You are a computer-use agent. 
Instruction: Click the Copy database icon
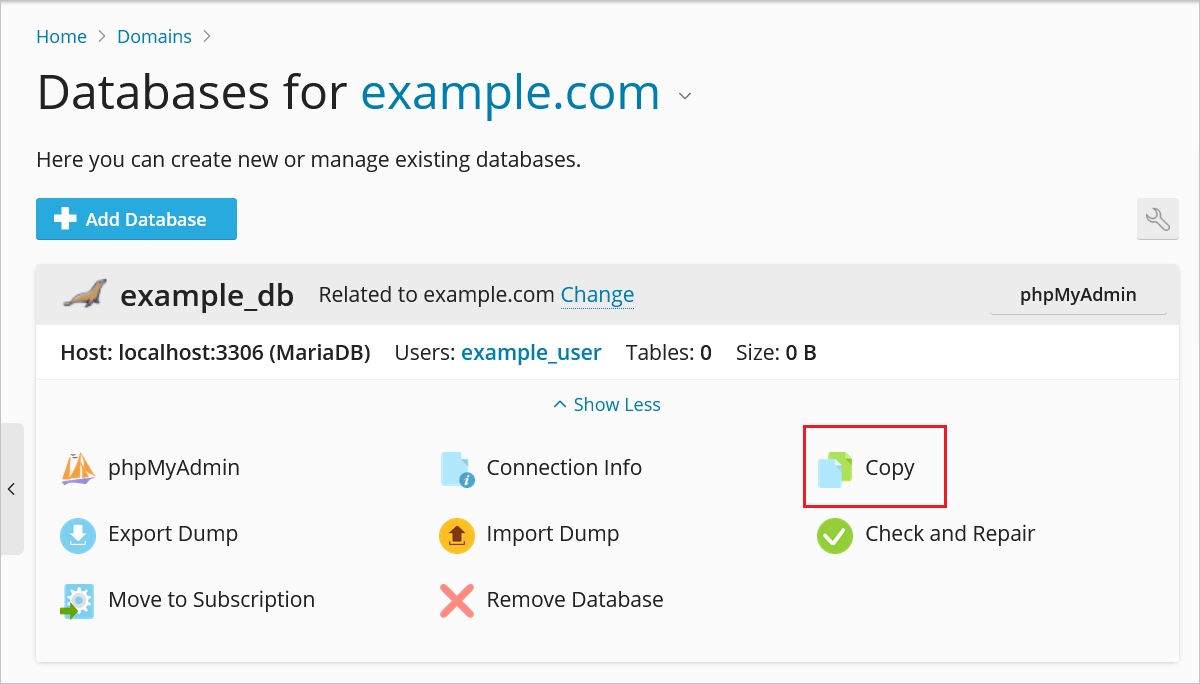click(x=834, y=469)
